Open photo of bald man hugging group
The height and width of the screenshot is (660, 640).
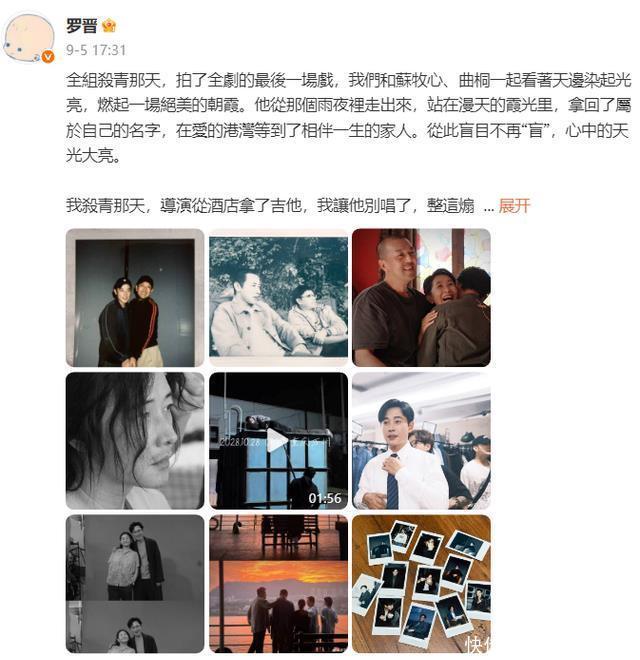point(421,298)
